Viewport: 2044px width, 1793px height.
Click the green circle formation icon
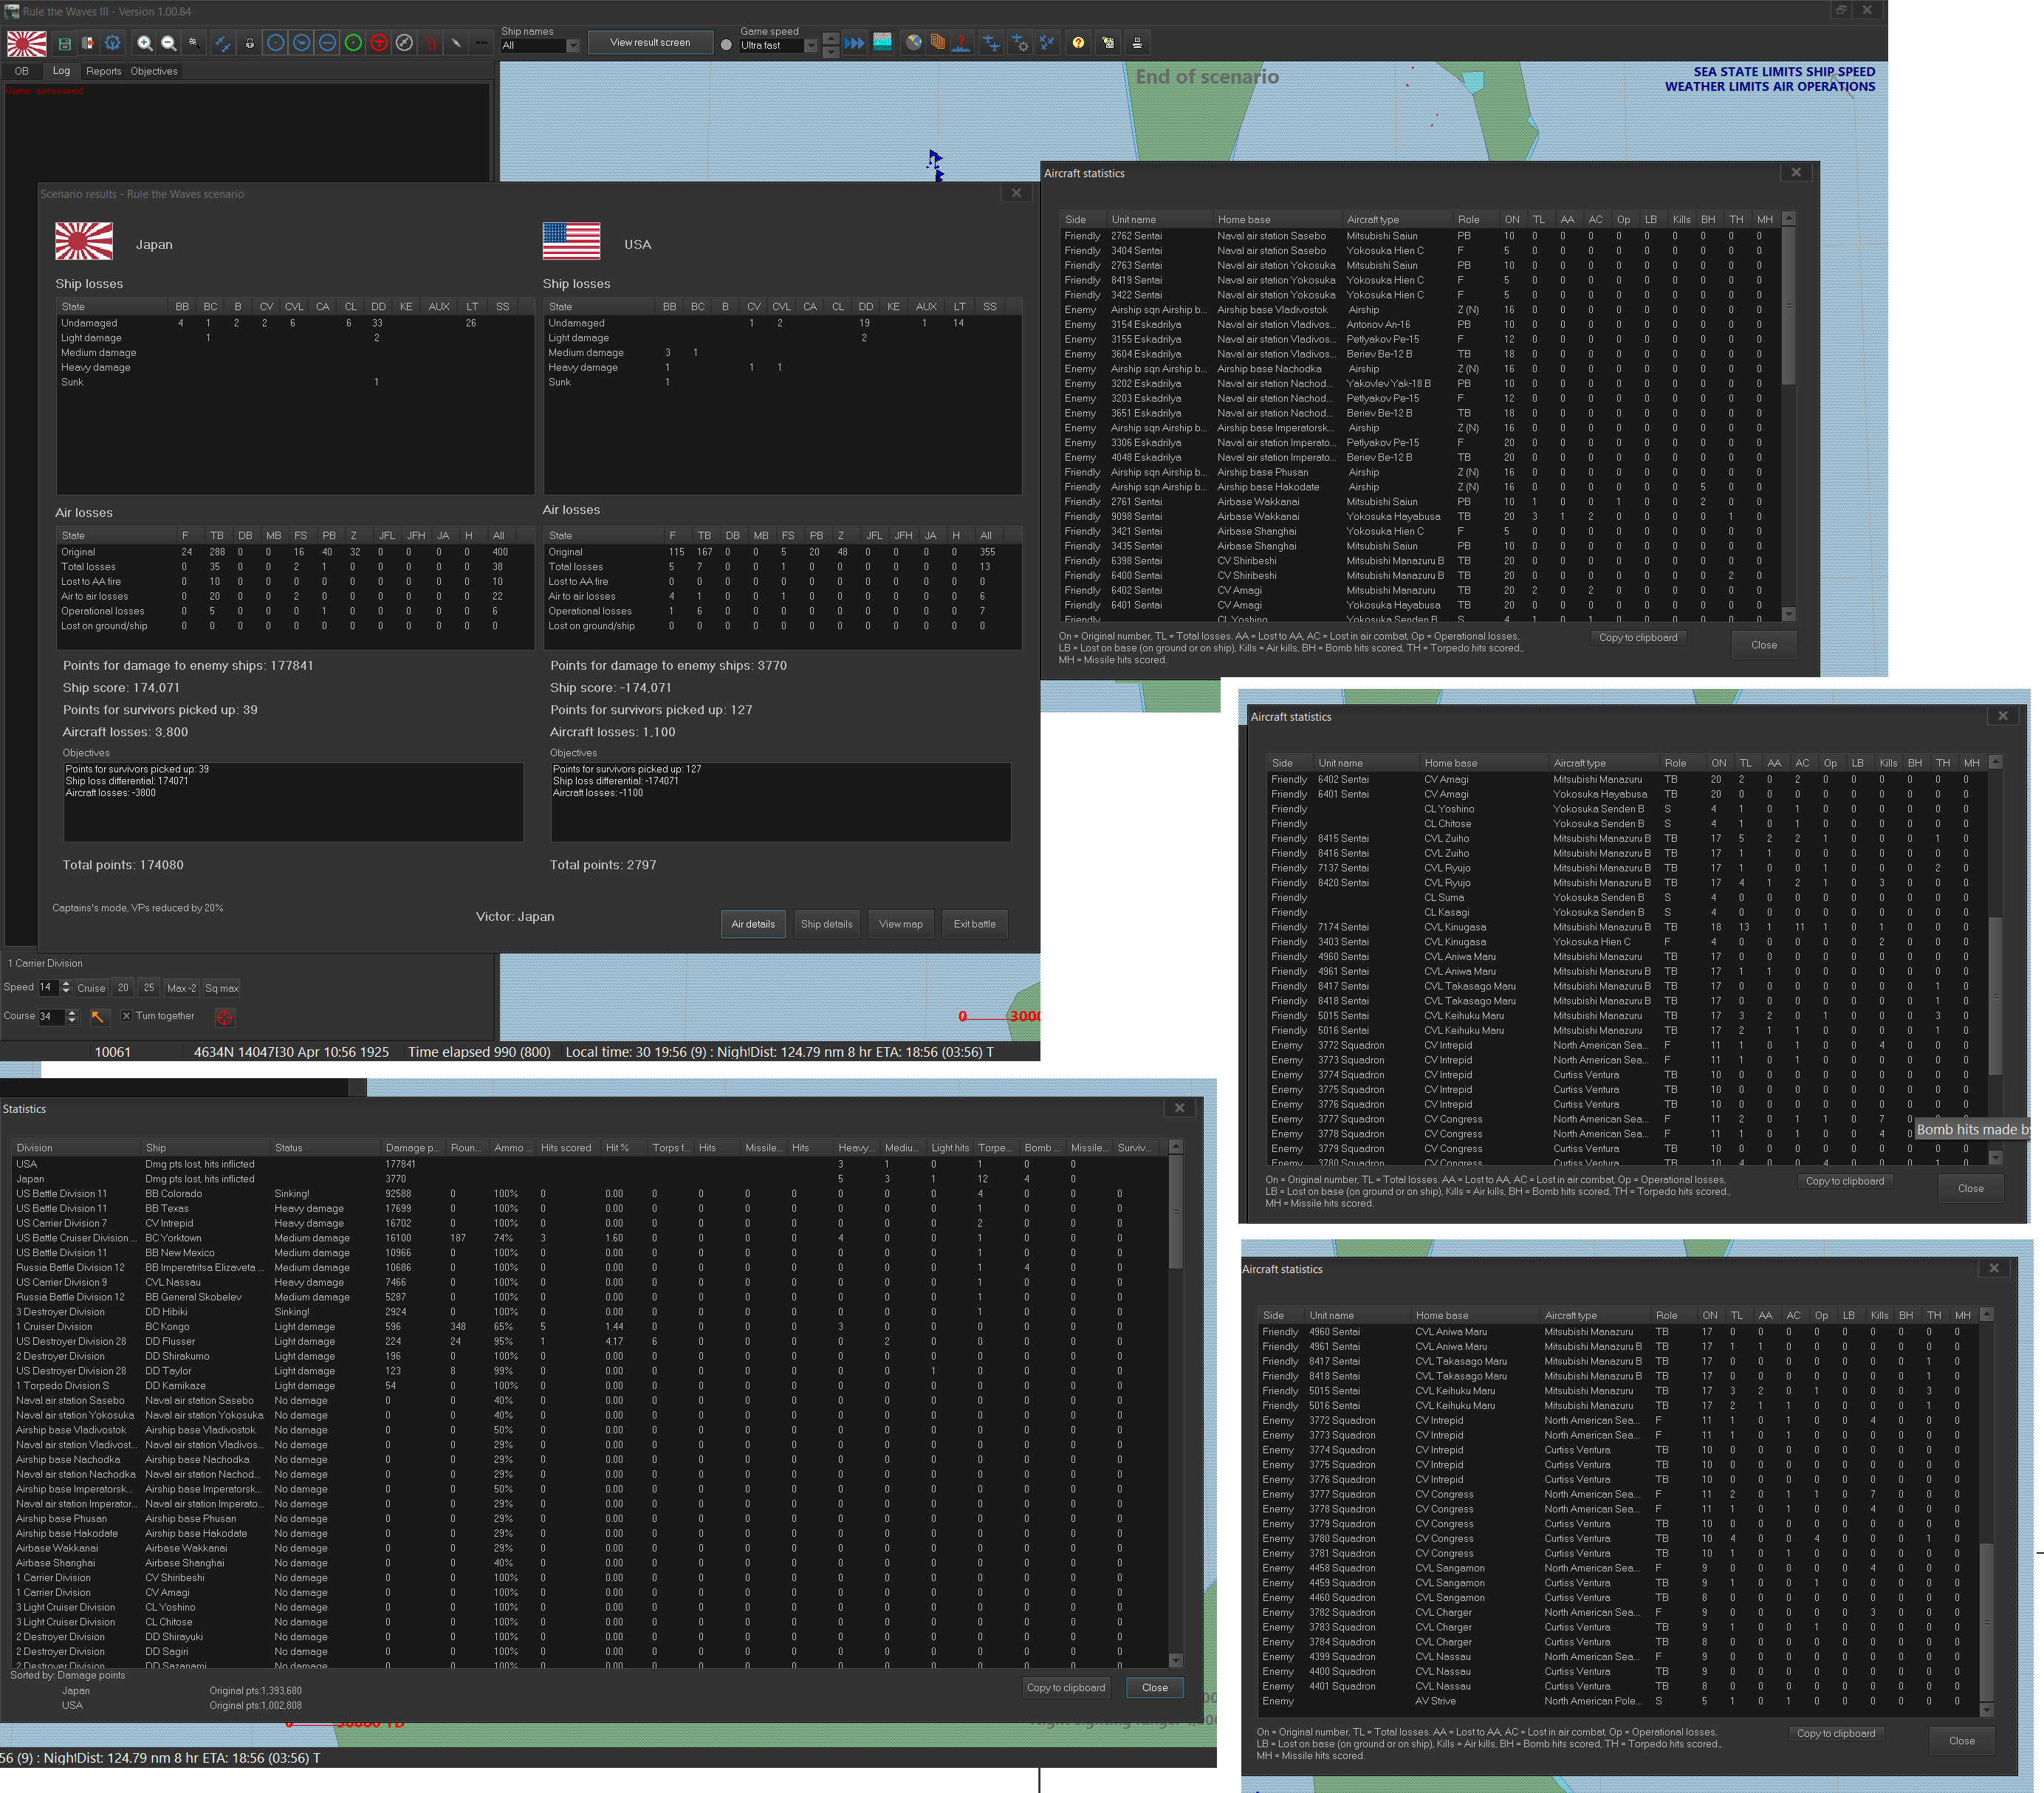pyautogui.click(x=353, y=43)
